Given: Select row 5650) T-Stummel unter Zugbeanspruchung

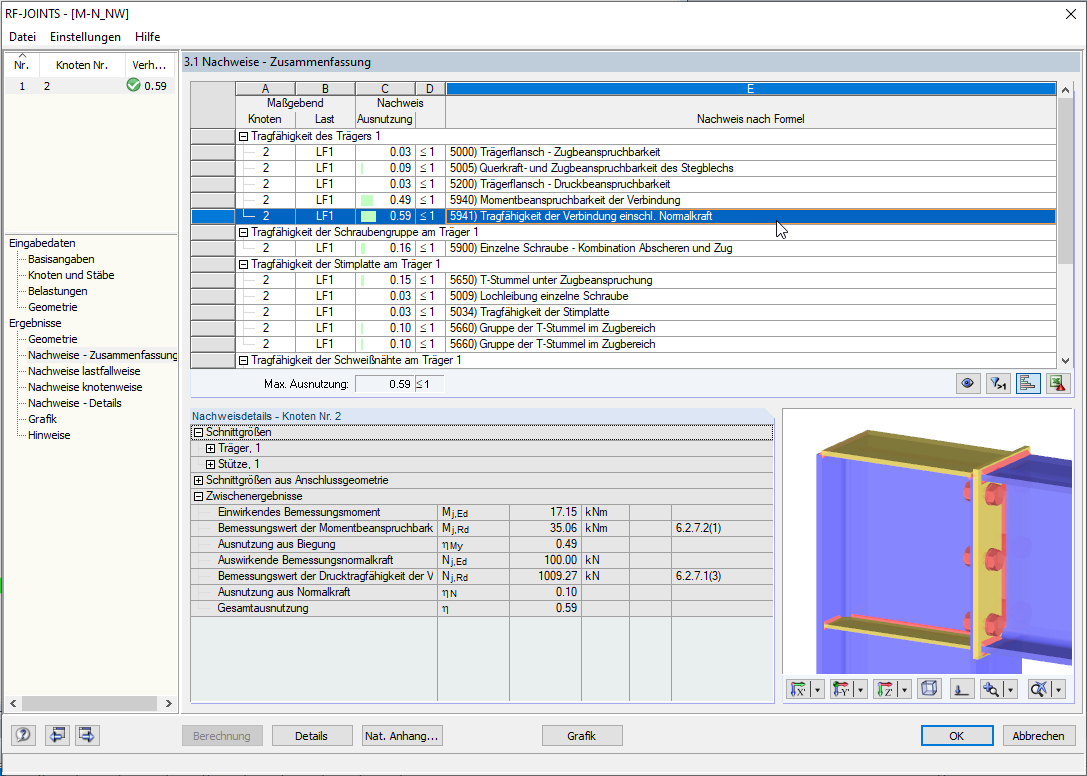Looking at the screenshot, I should [x=646, y=280].
